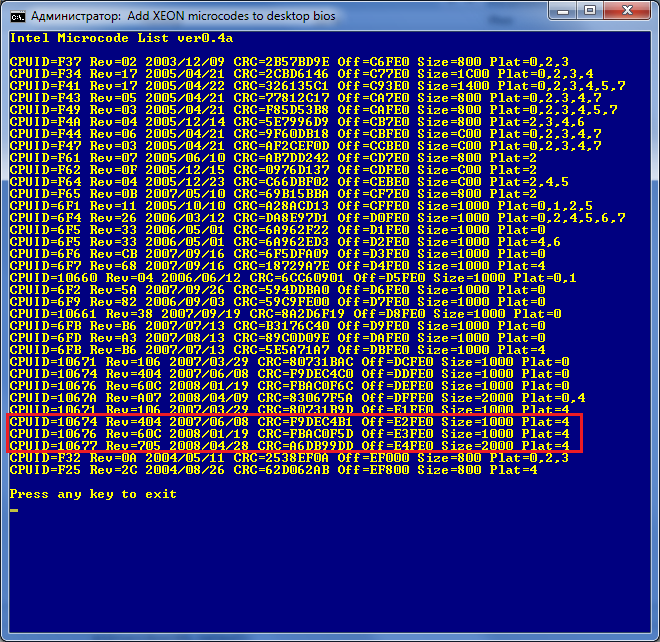Select the CPUID=6F5 row with CRC=6A962F22
Viewport: 660px width, 642px height.
(x=277, y=230)
